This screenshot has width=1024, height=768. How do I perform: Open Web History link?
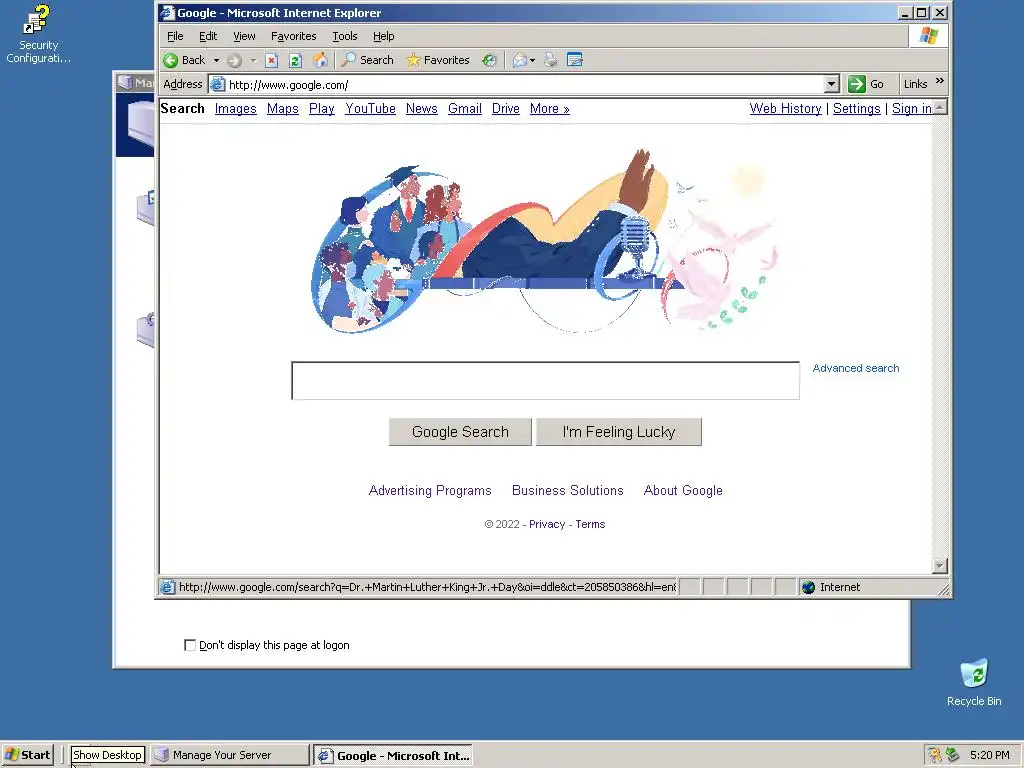tap(785, 109)
